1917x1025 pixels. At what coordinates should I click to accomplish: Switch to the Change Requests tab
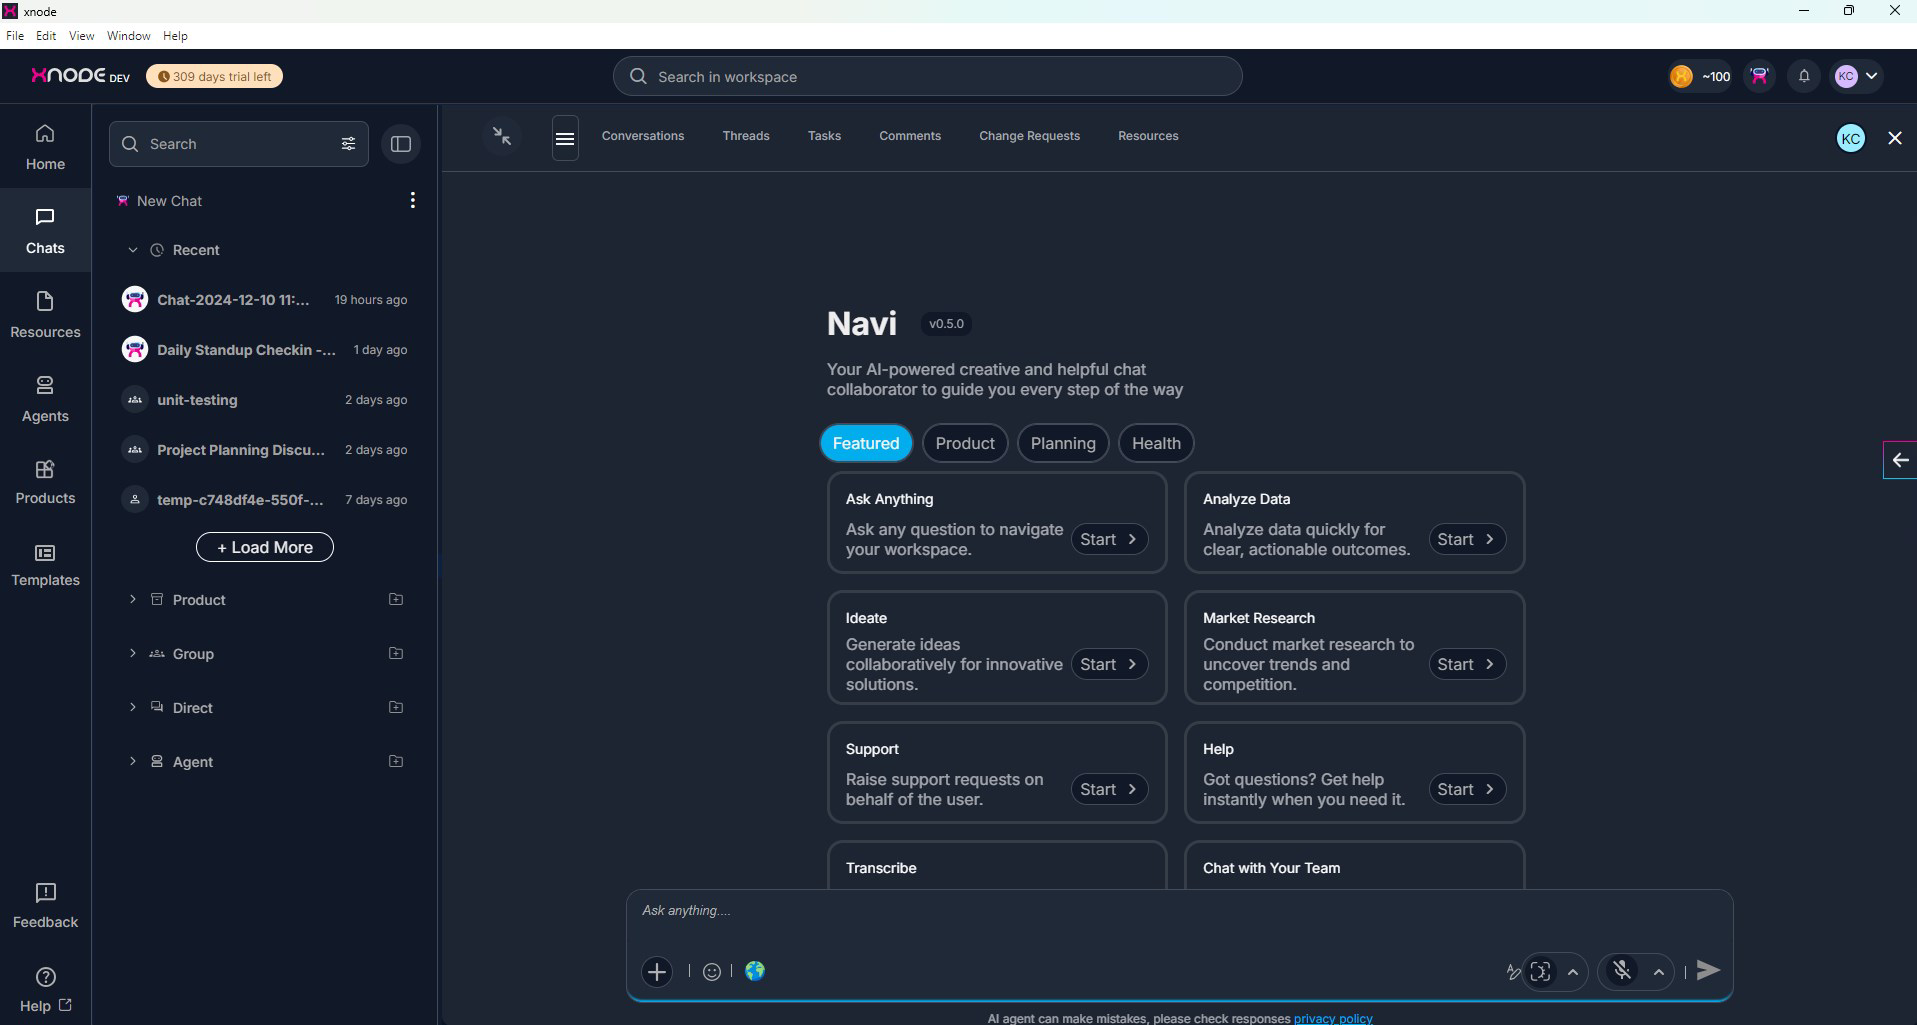point(1029,136)
